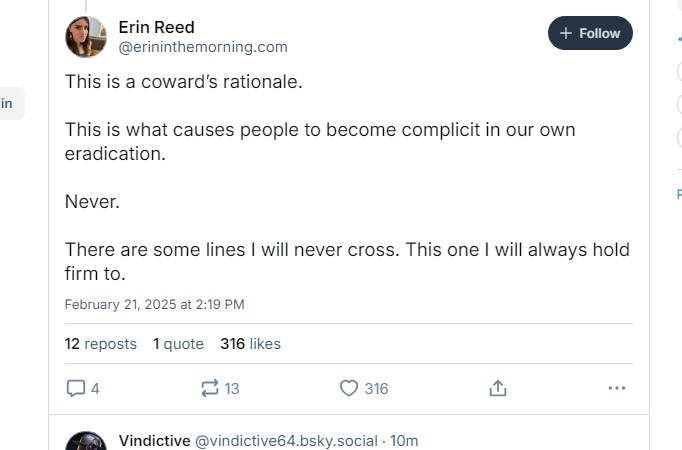Click the partially visible Sign in button
This screenshot has width=682, height=450.
[8, 103]
